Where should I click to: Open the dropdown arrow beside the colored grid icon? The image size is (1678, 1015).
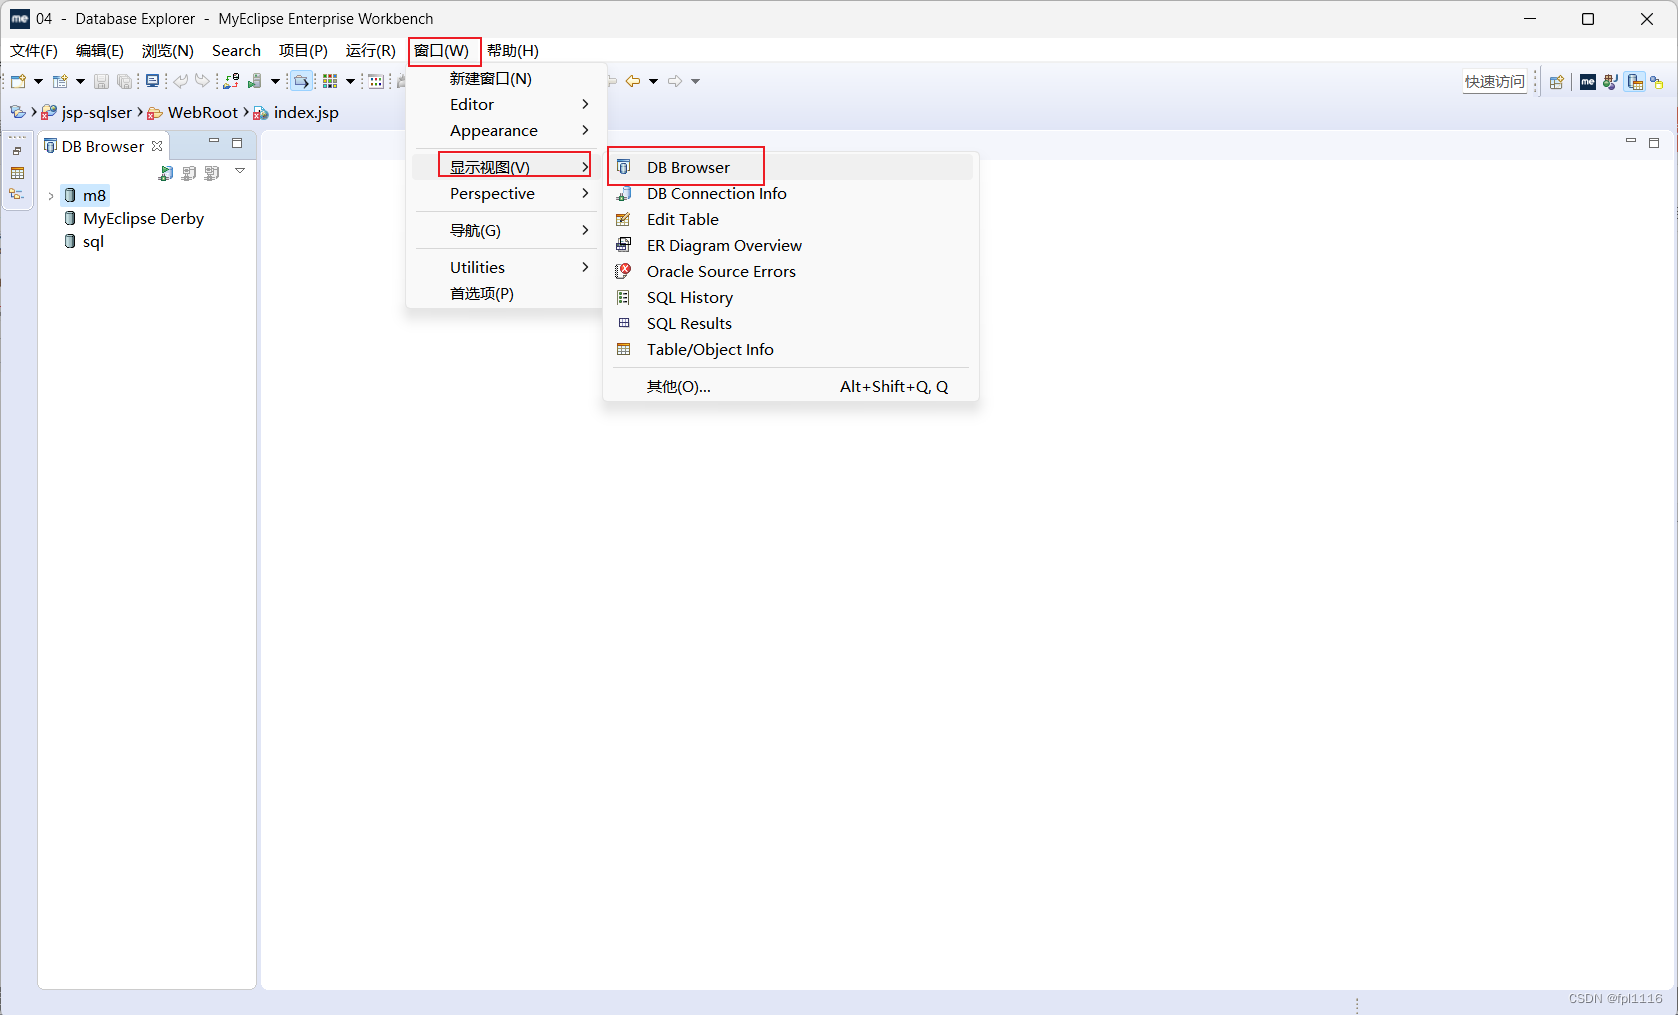coord(350,81)
